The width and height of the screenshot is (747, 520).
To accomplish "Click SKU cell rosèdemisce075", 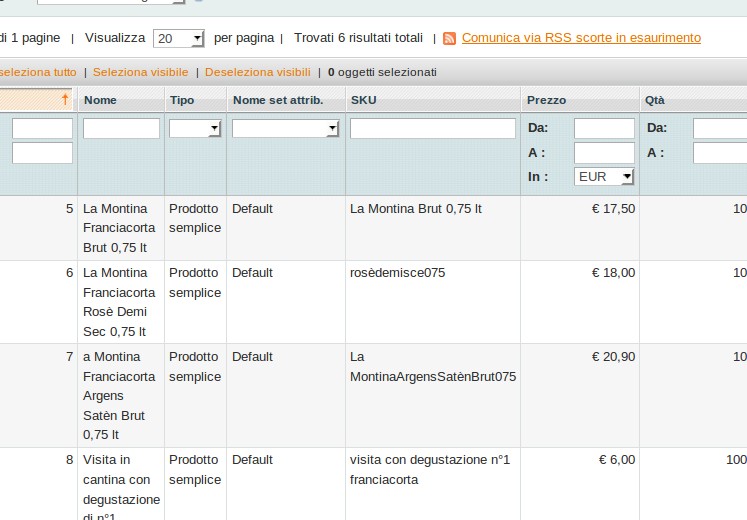I will pyautogui.click(x=397, y=273).
